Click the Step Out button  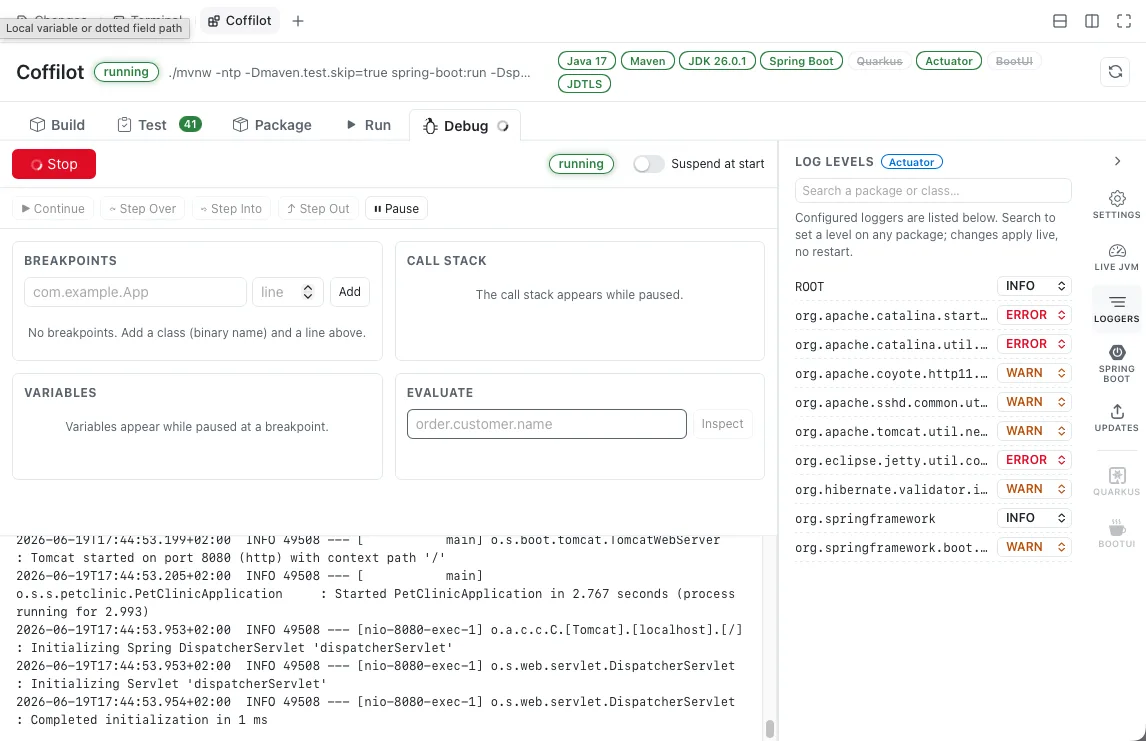(x=318, y=208)
